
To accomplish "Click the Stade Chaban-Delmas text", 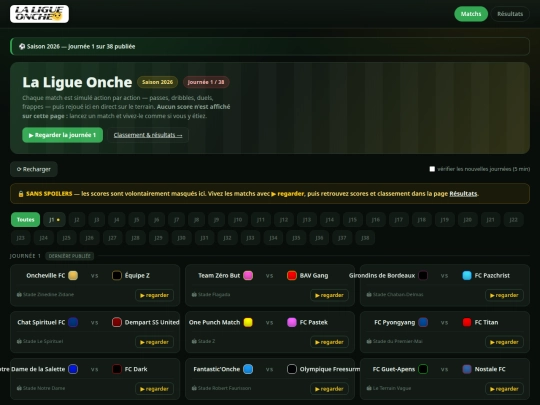I will (x=398, y=294).
